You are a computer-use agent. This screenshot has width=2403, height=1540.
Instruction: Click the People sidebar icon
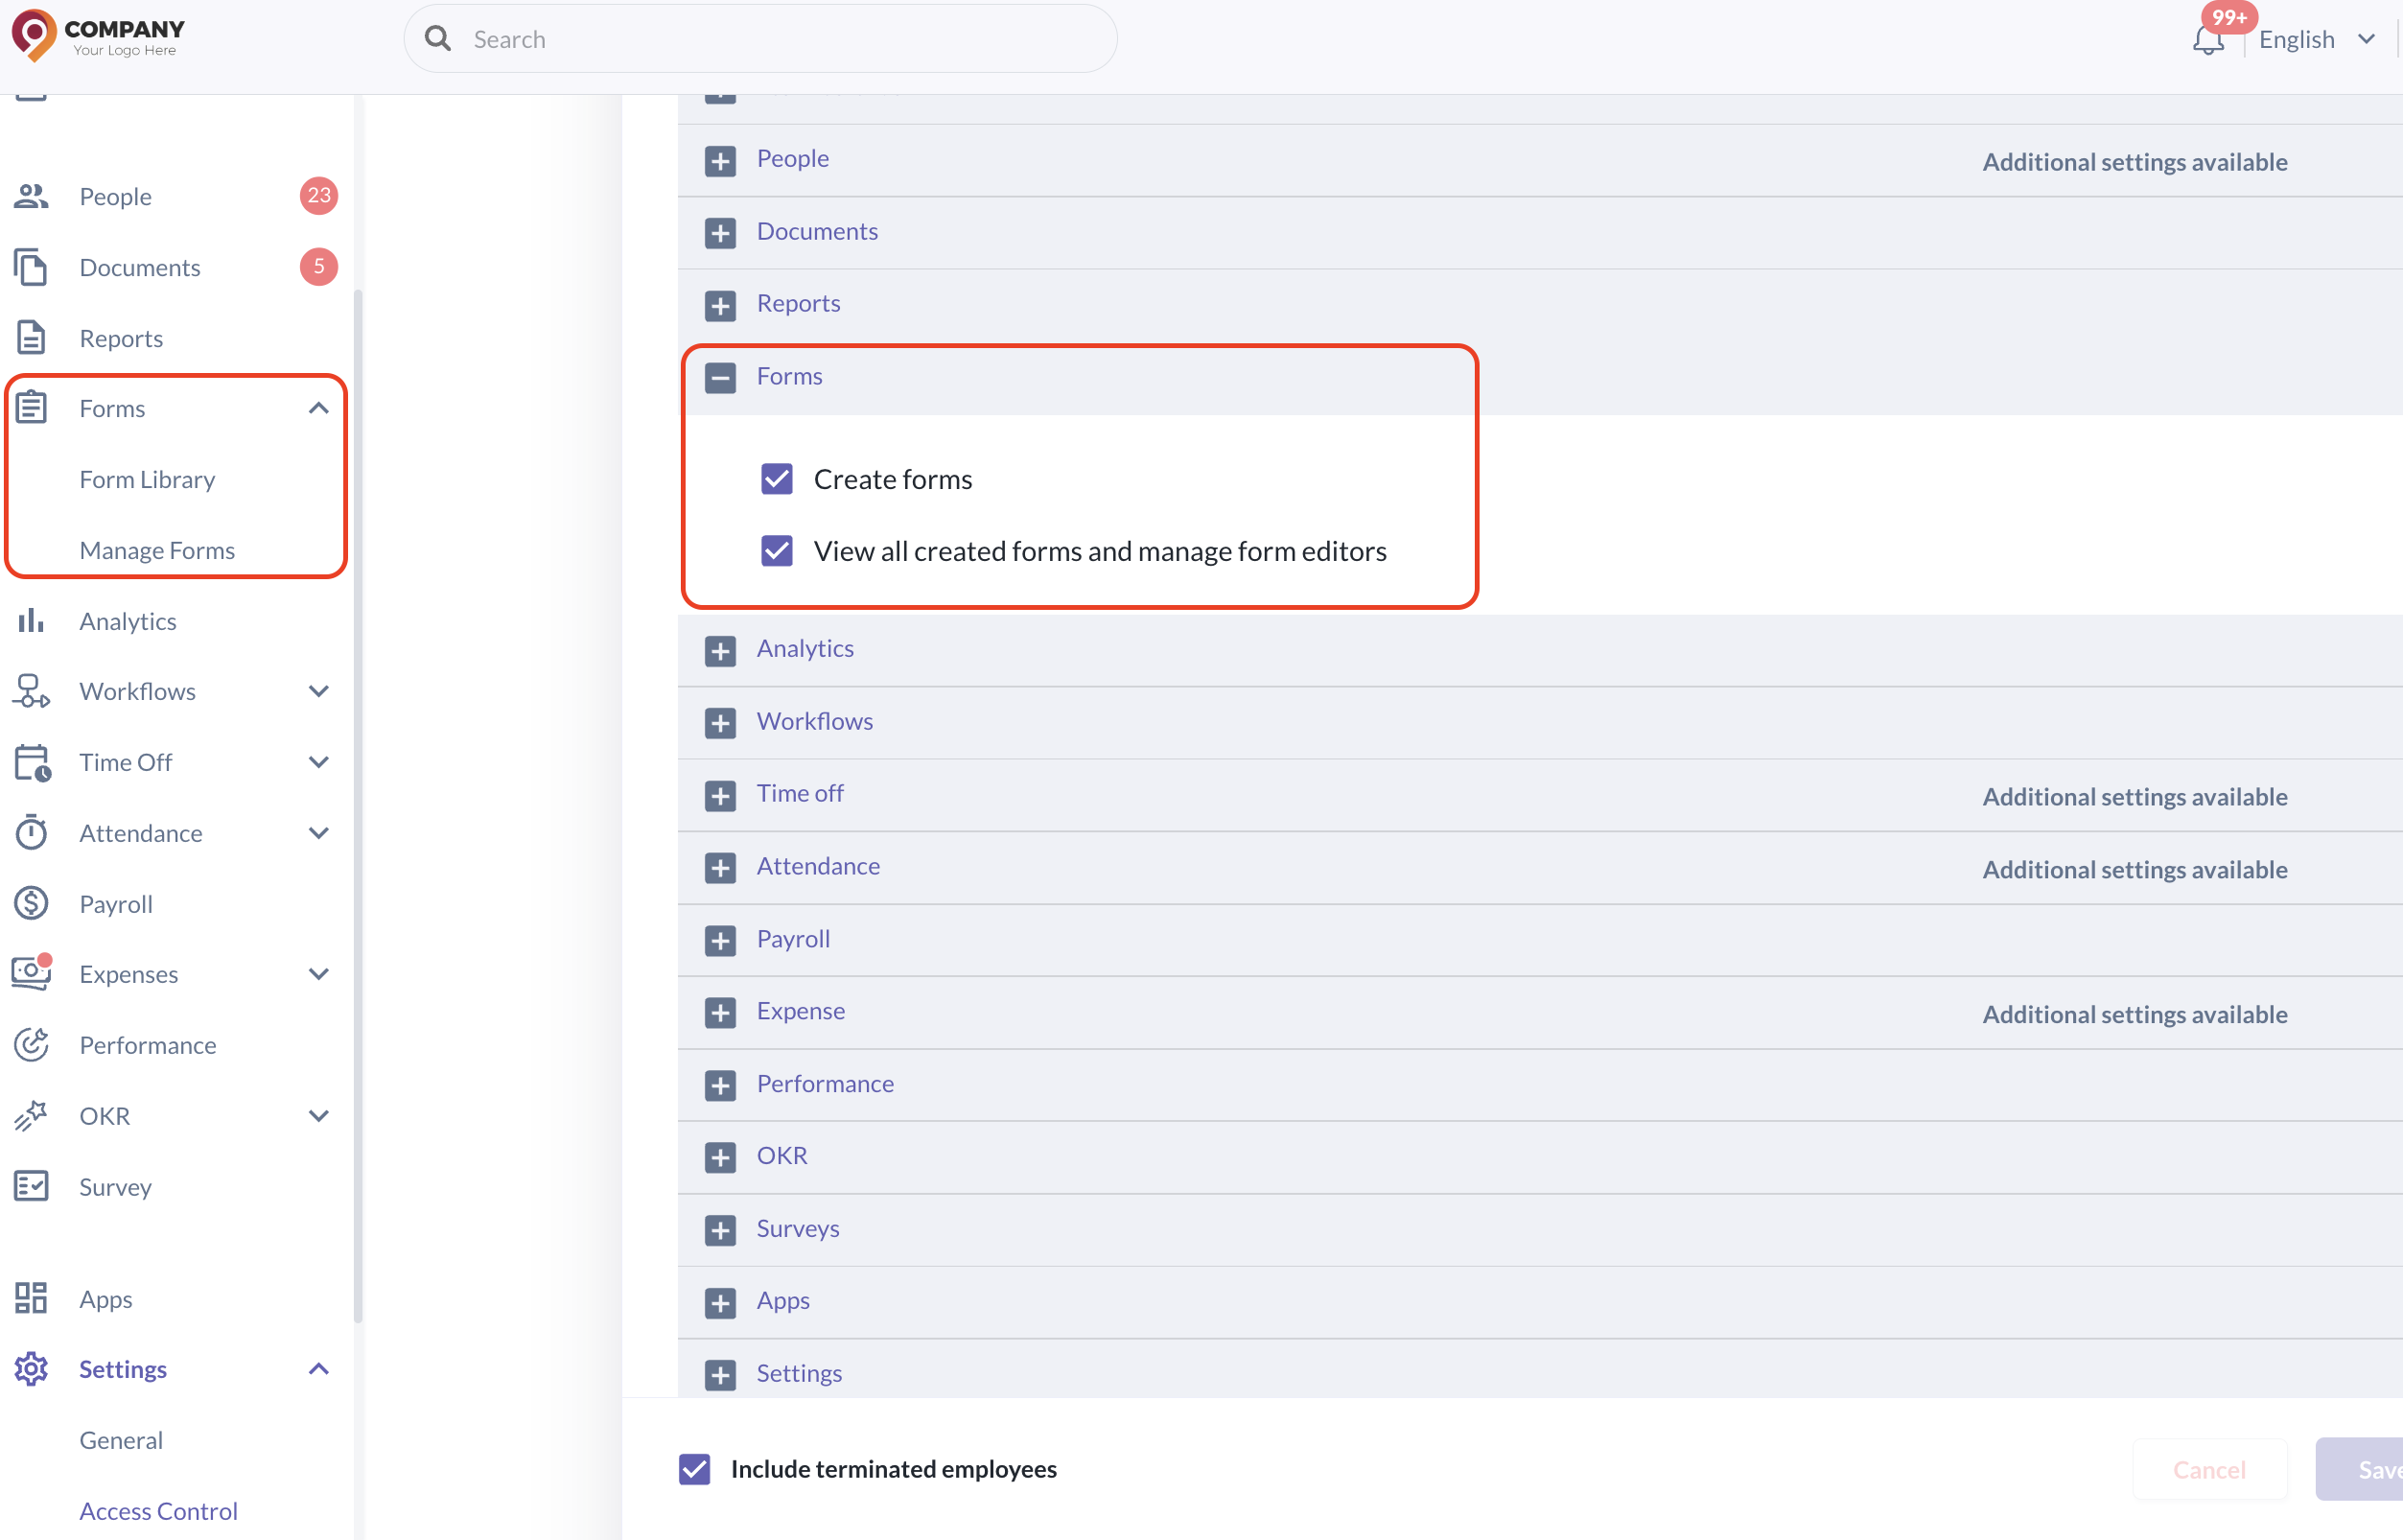[x=31, y=196]
